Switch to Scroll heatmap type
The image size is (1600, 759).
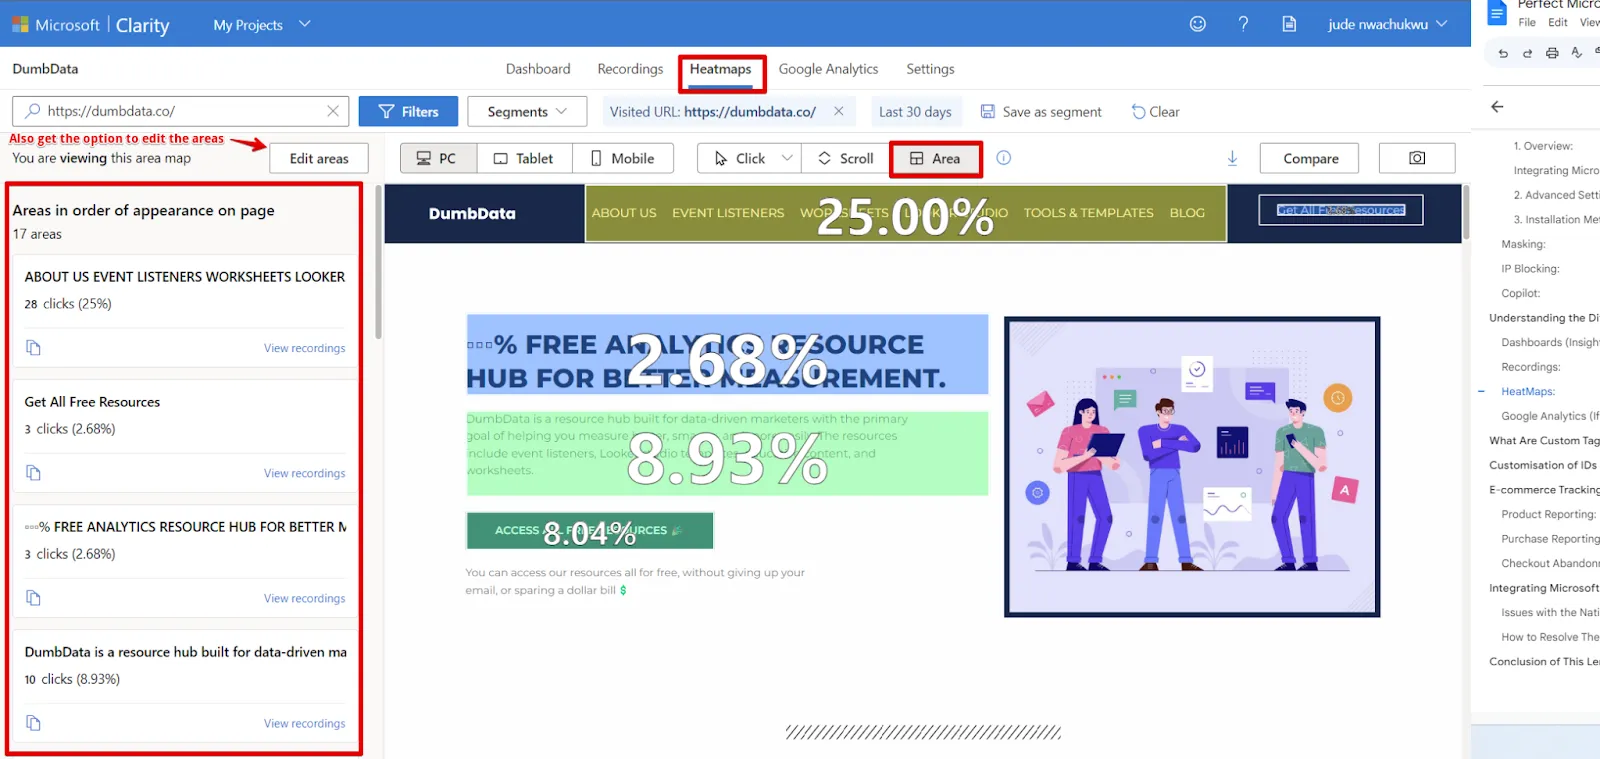coord(846,158)
